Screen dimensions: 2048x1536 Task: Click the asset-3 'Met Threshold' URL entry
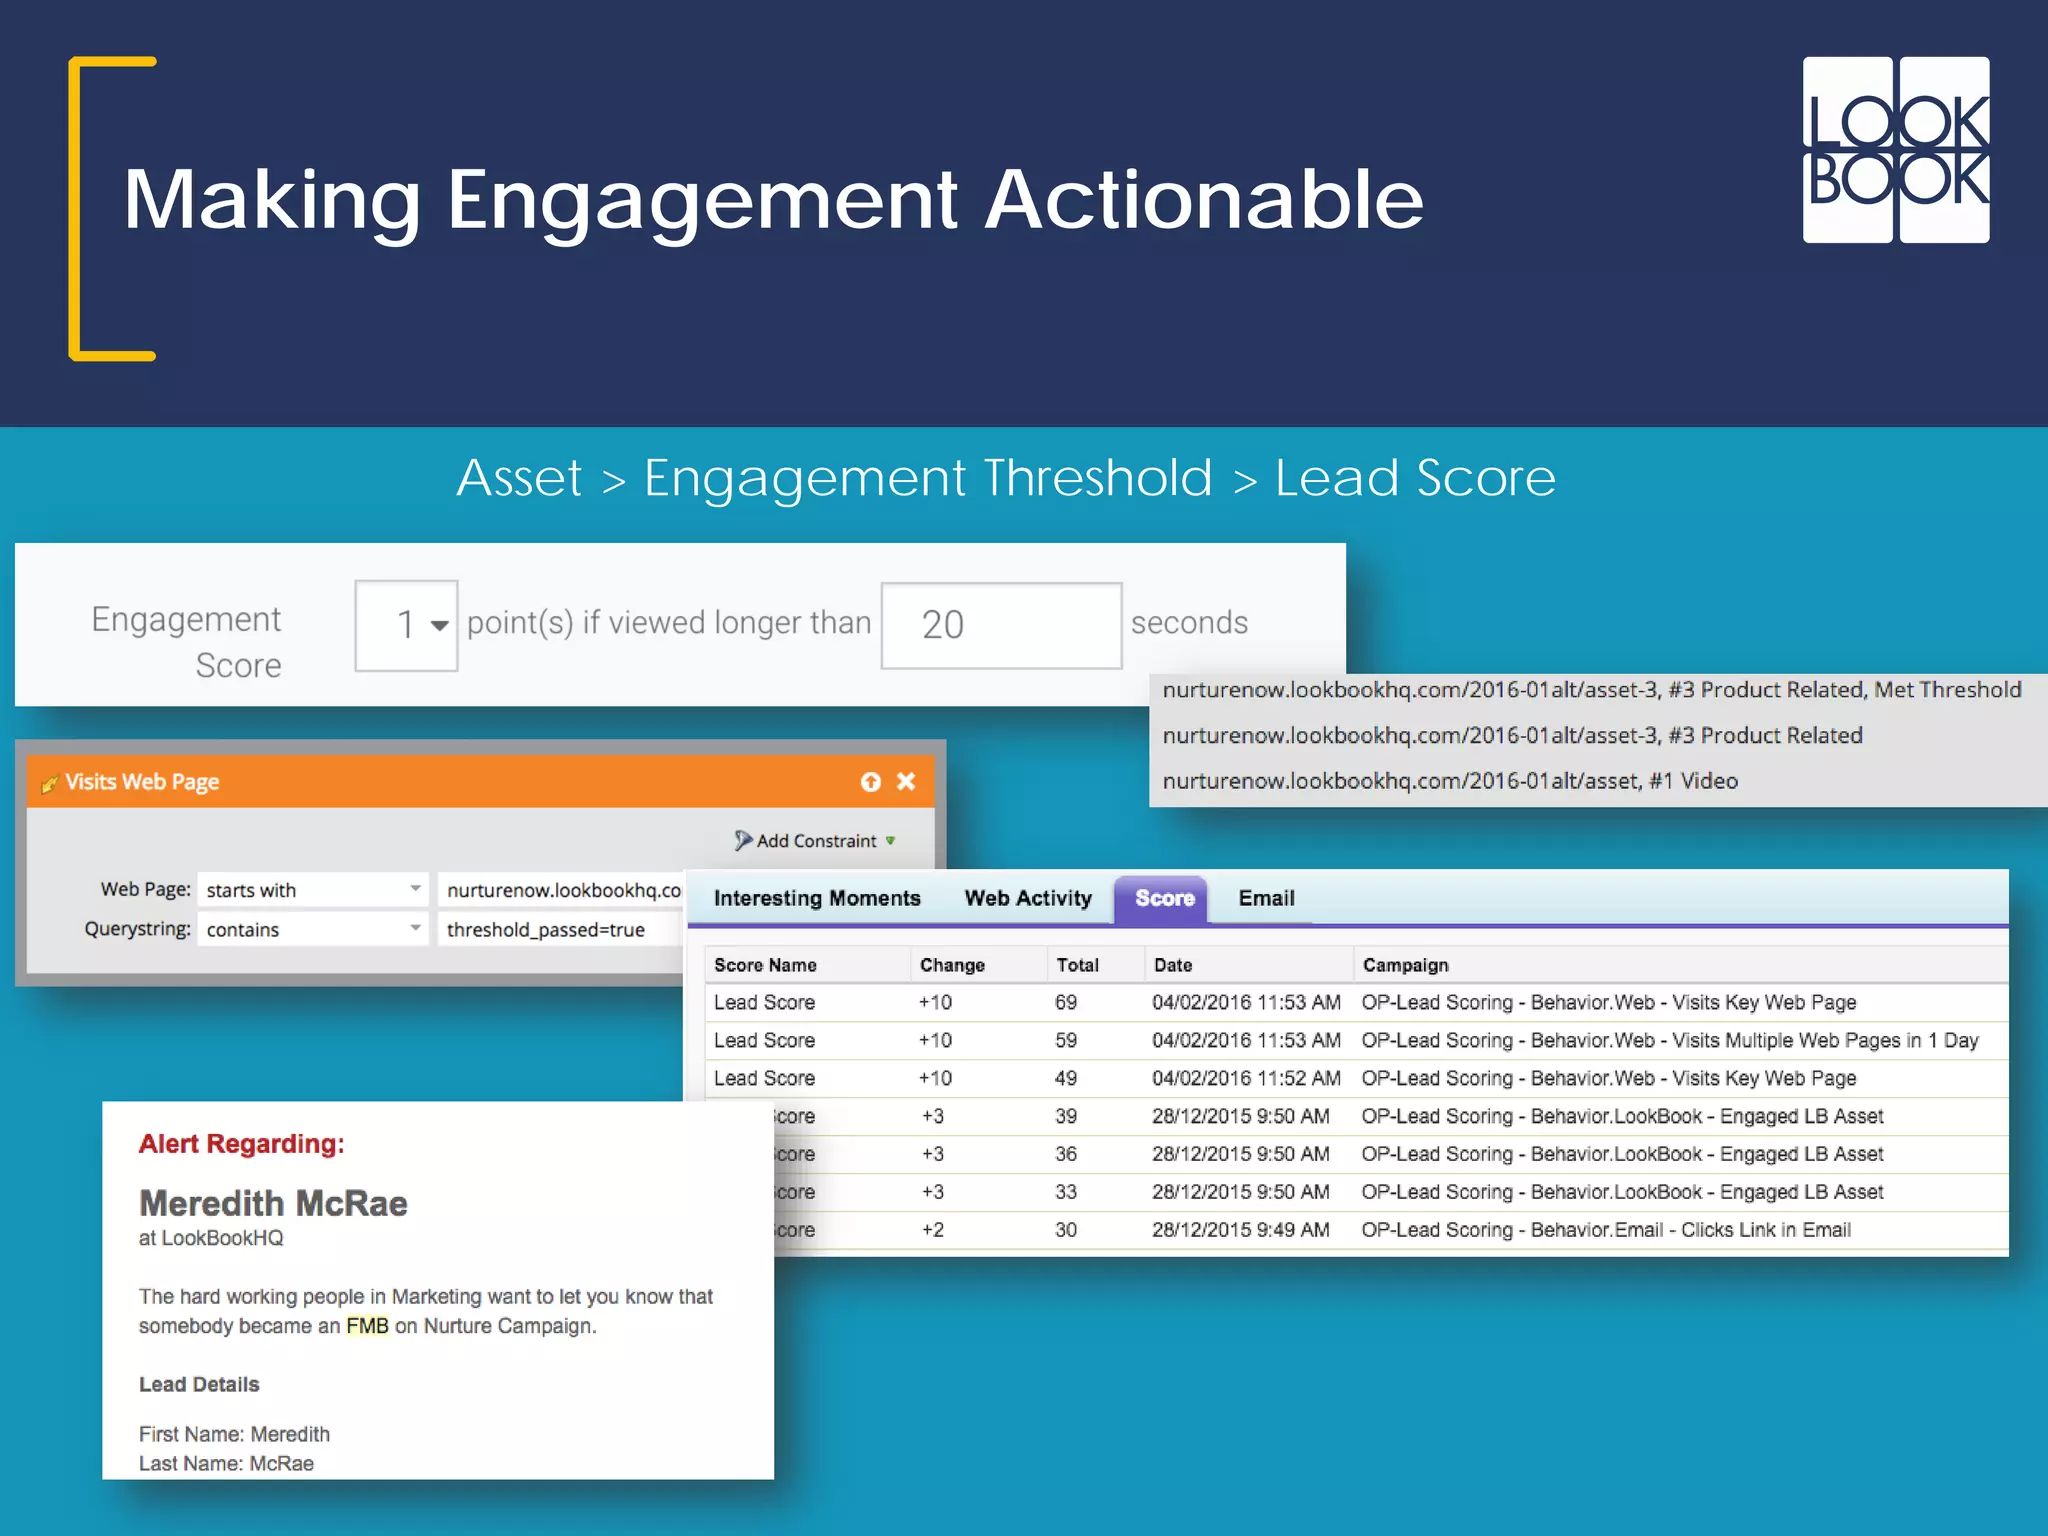(x=1592, y=690)
